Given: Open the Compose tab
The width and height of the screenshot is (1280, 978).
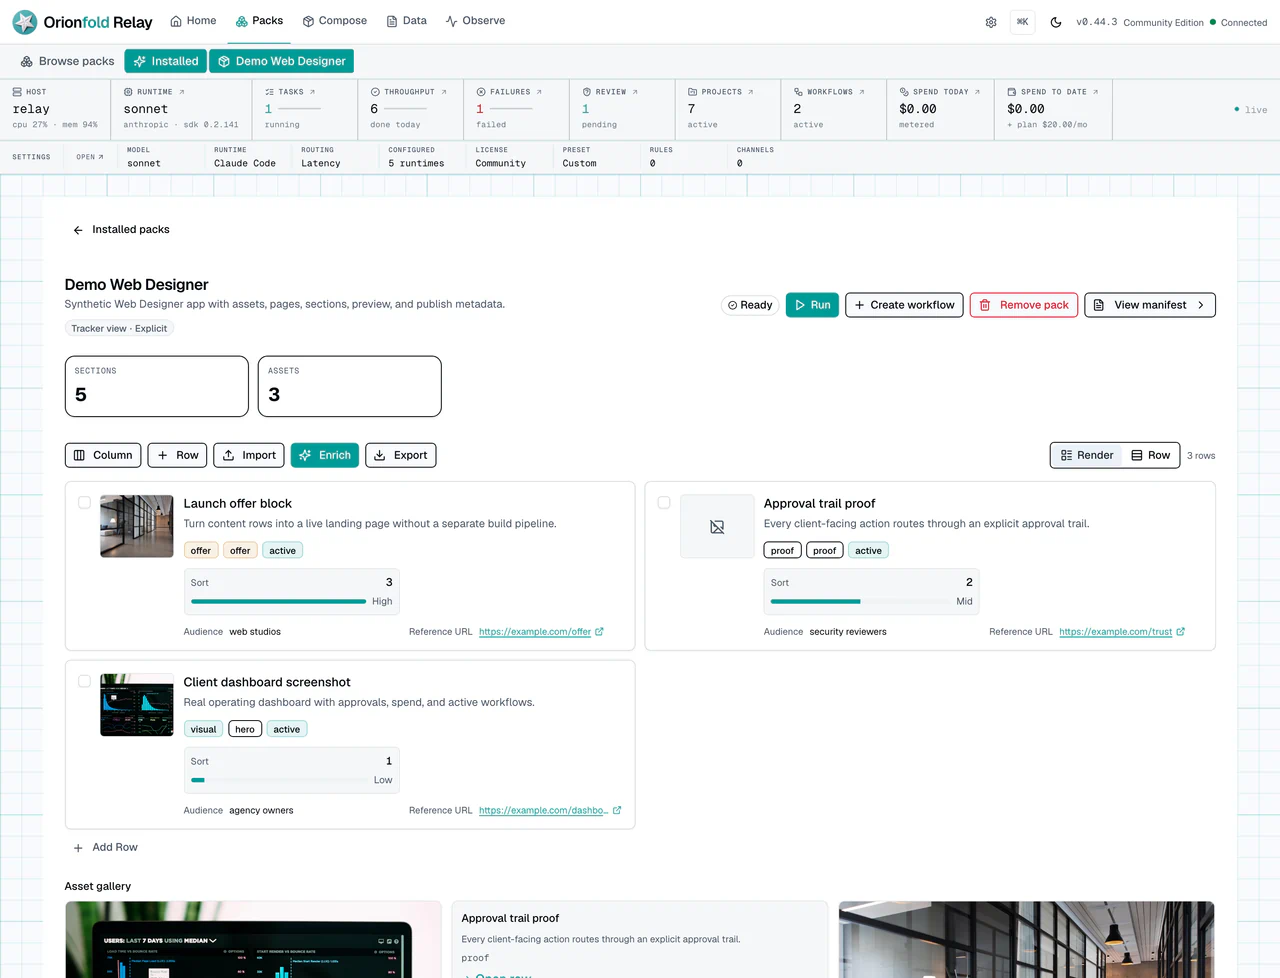Looking at the screenshot, I should click(335, 21).
